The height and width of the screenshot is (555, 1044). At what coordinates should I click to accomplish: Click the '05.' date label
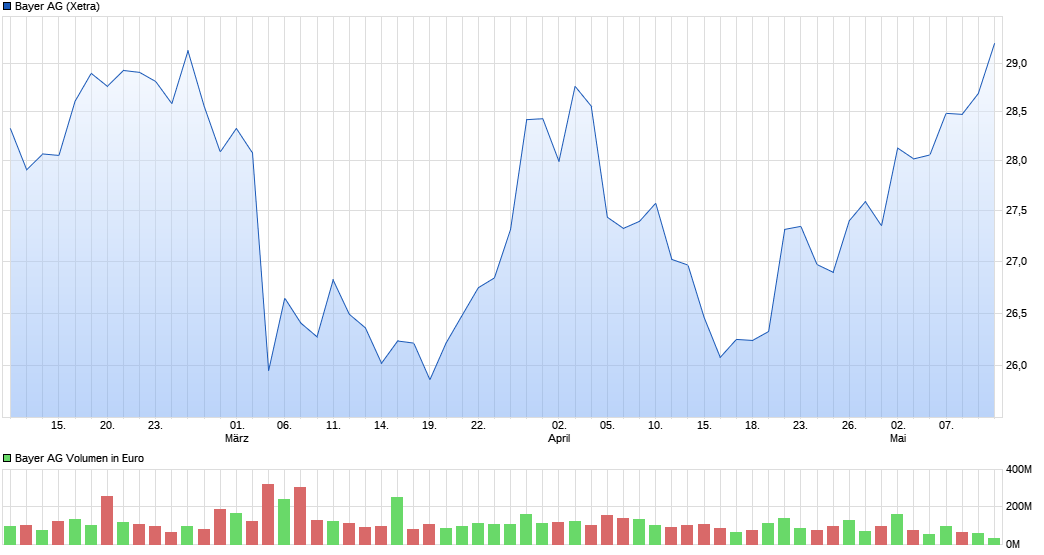[607, 425]
